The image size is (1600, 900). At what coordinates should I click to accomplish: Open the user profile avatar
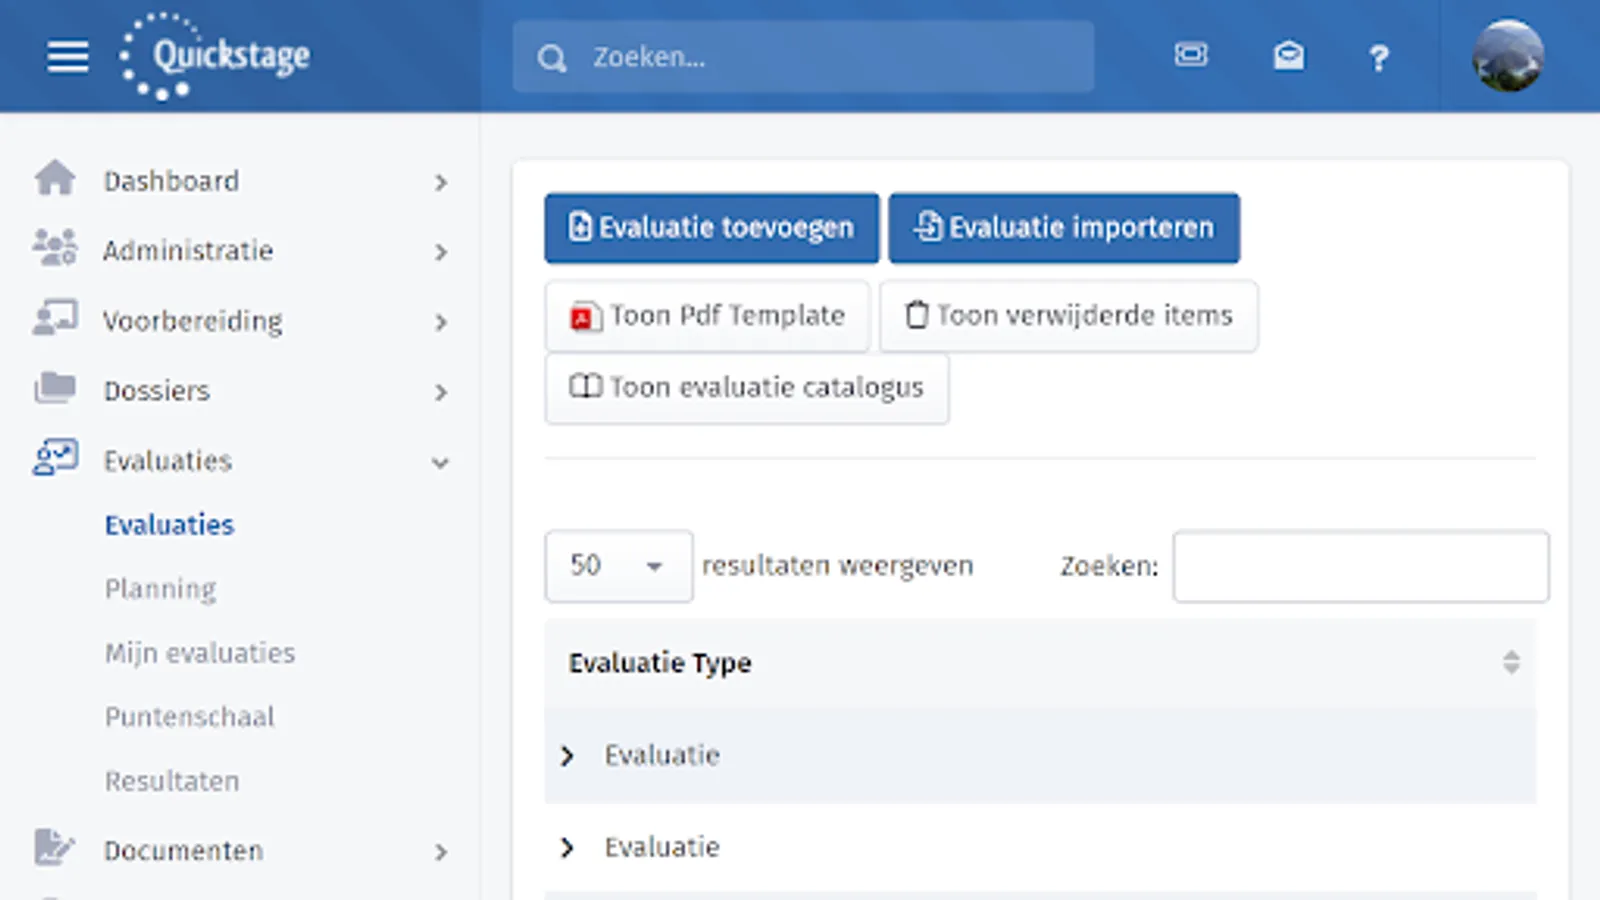click(x=1507, y=56)
